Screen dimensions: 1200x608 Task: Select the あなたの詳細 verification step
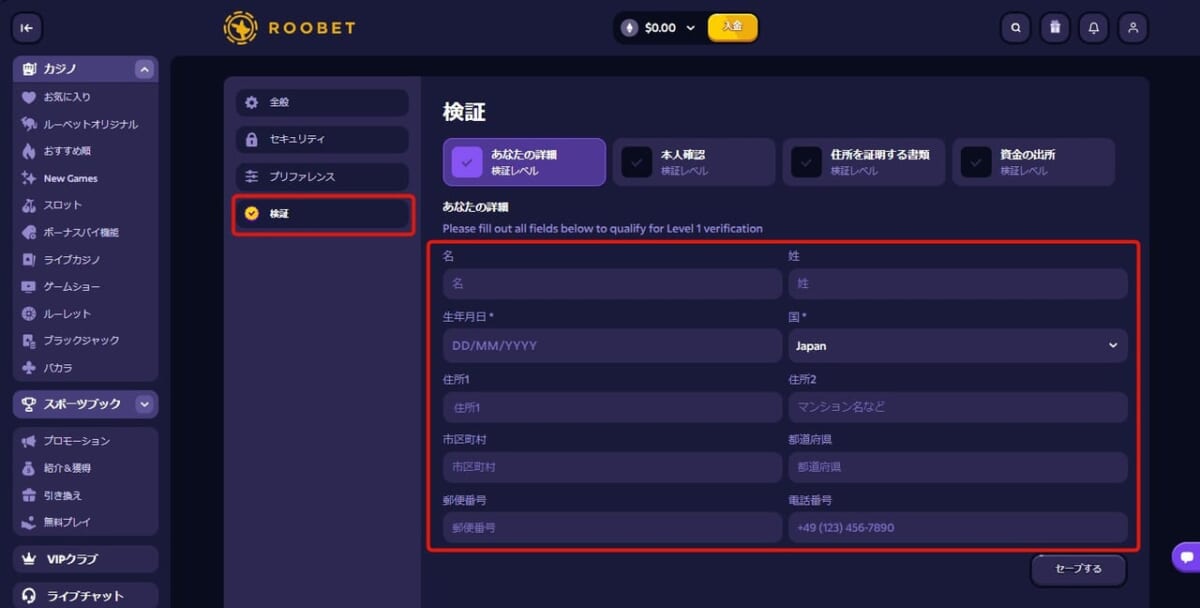click(x=524, y=162)
